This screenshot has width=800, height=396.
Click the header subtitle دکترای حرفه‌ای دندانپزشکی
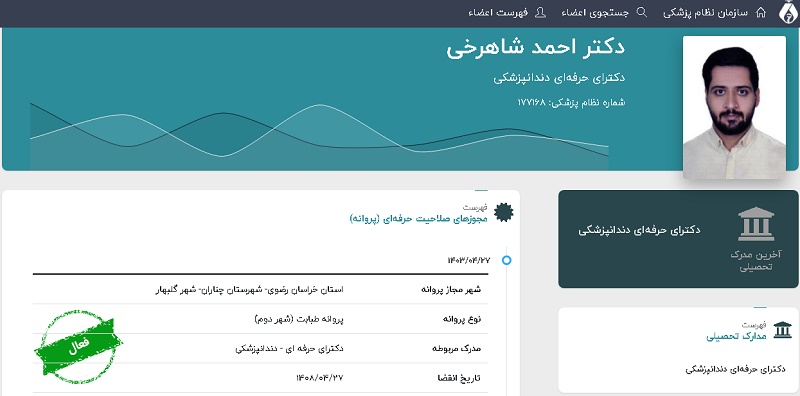tap(559, 78)
